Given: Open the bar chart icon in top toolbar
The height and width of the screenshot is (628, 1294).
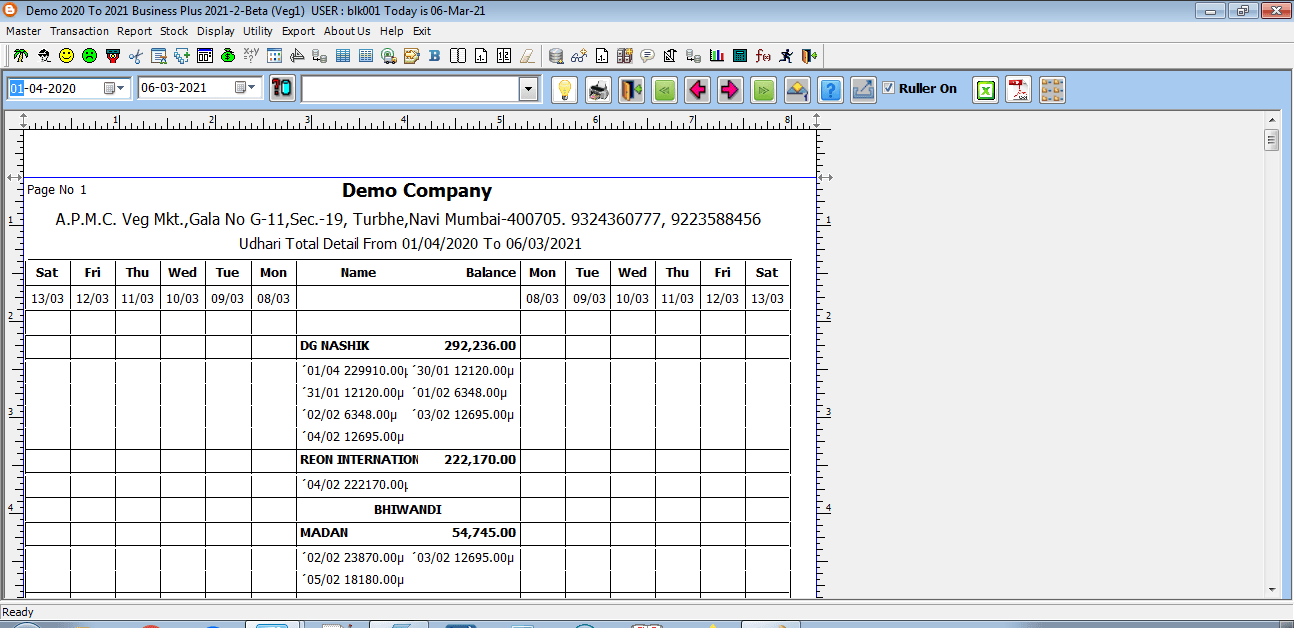Looking at the screenshot, I should pyautogui.click(x=717, y=56).
